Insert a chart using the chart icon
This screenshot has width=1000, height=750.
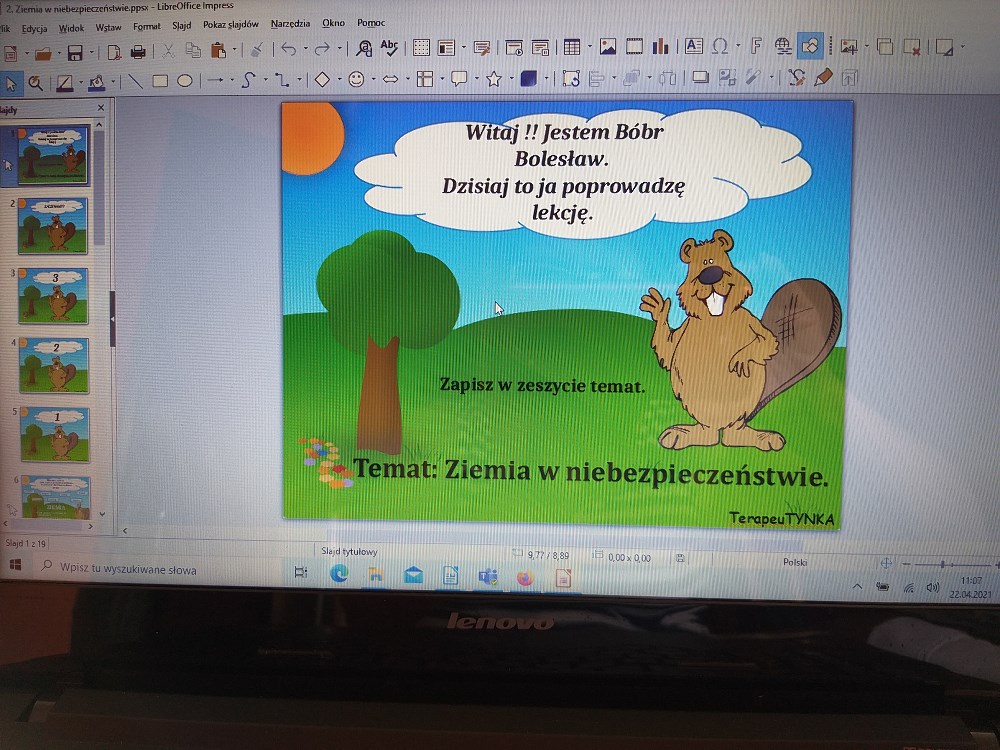point(660,46)
